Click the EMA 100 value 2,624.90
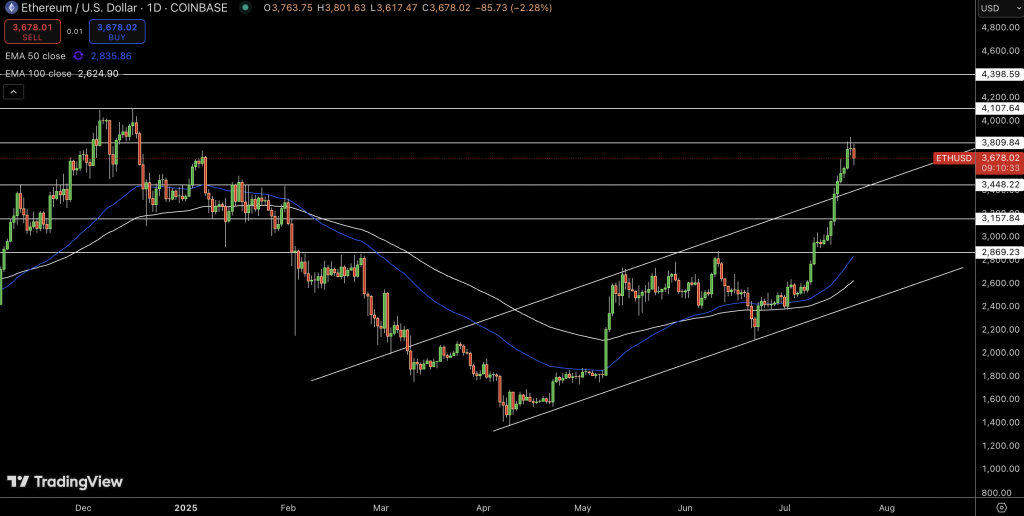Screen dimensions: 1024x516 [x=98, y=74]
